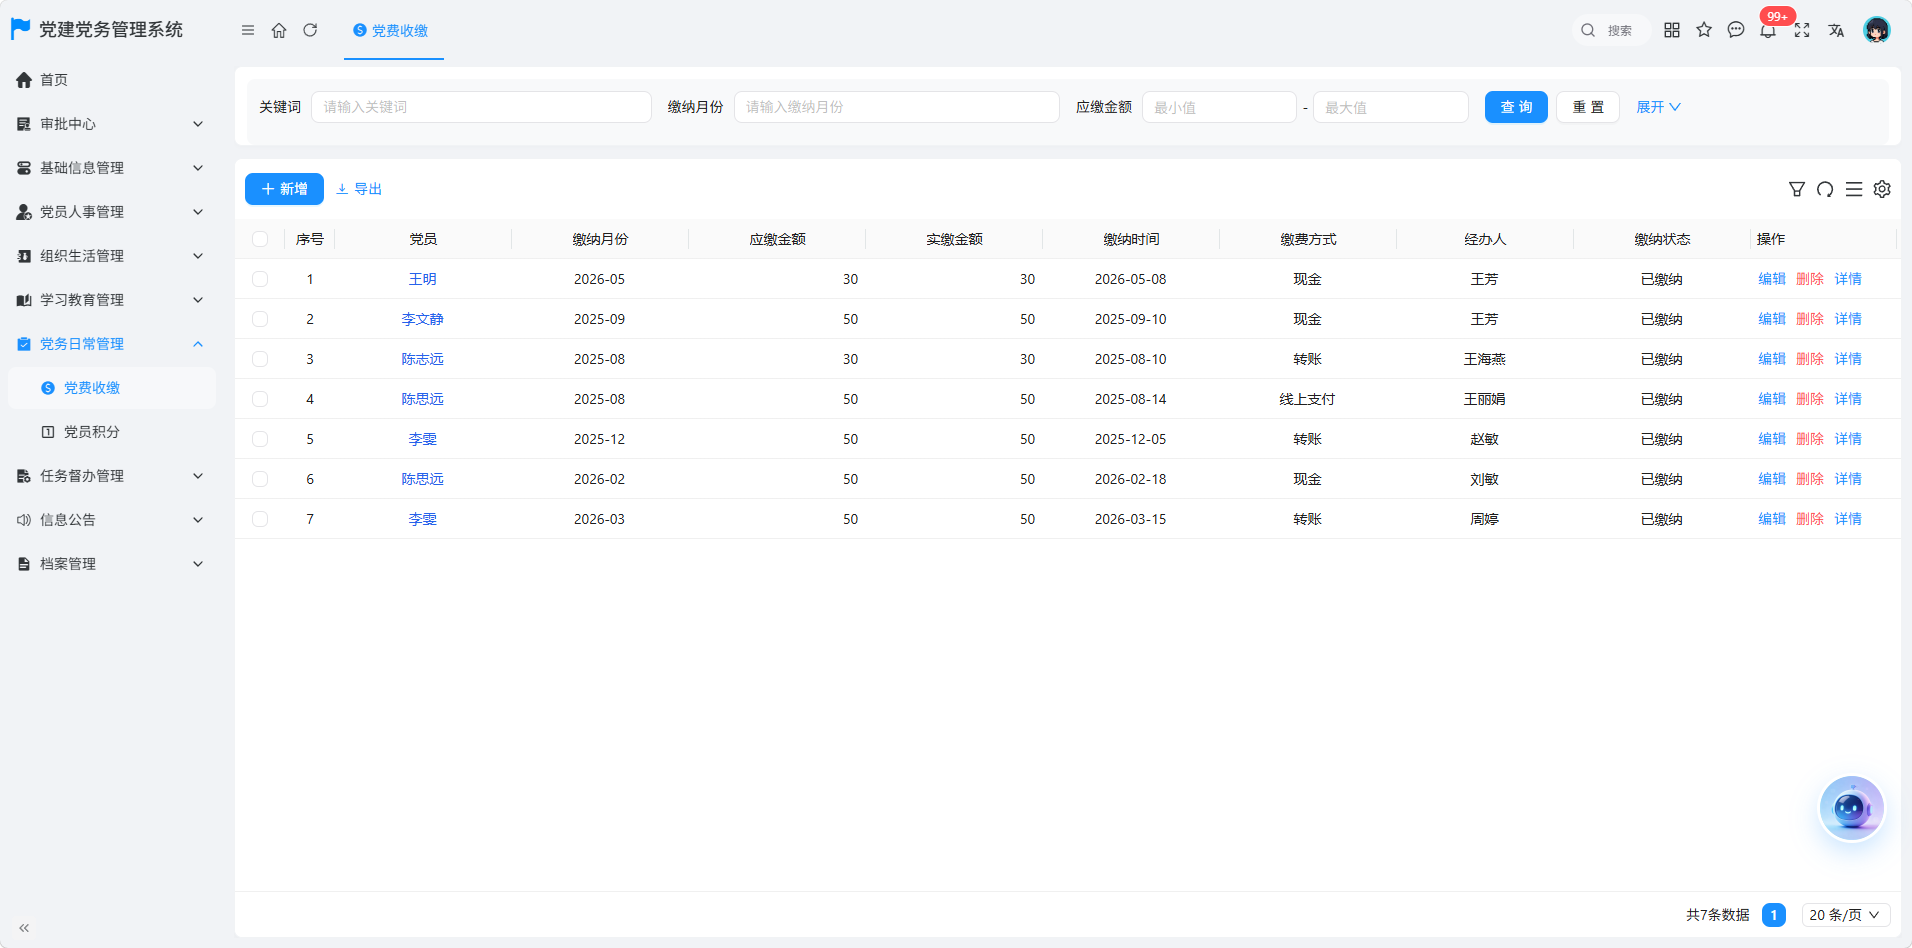Open the AI assistant robot bubble
Viewport: 1912px width, 948px height.
click(x=1851, y=808)
